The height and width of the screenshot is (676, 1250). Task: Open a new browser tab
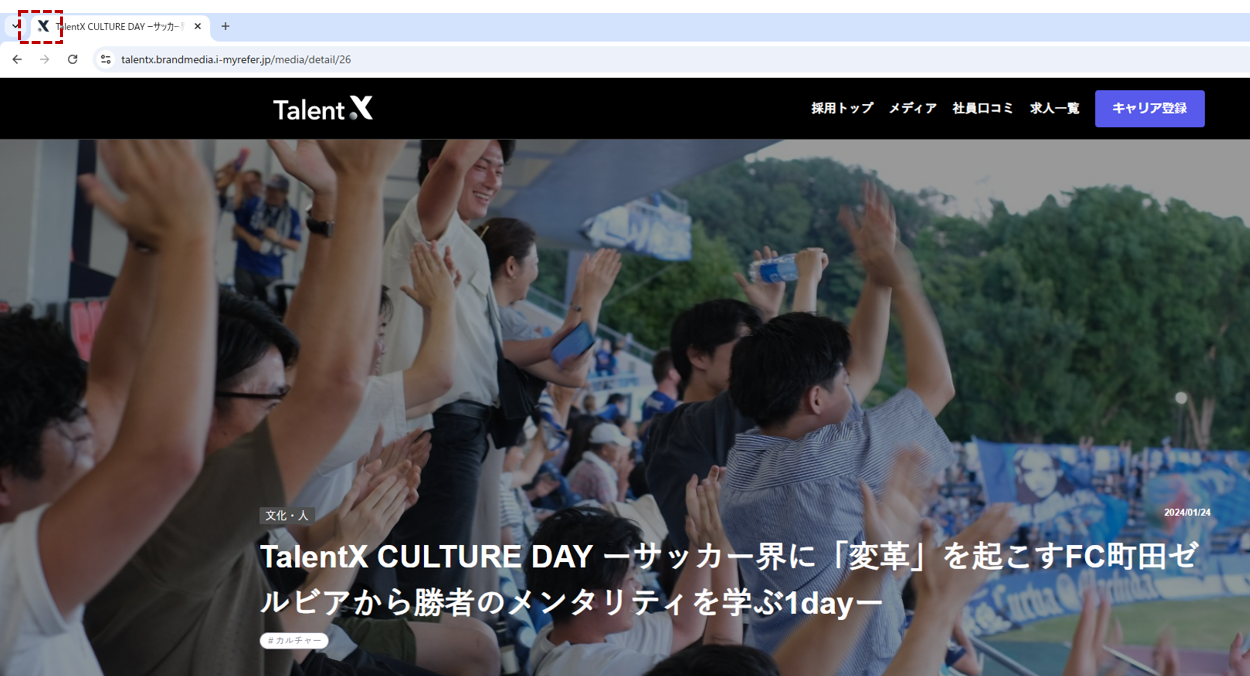pyautogui.click(x=225, y=27)
